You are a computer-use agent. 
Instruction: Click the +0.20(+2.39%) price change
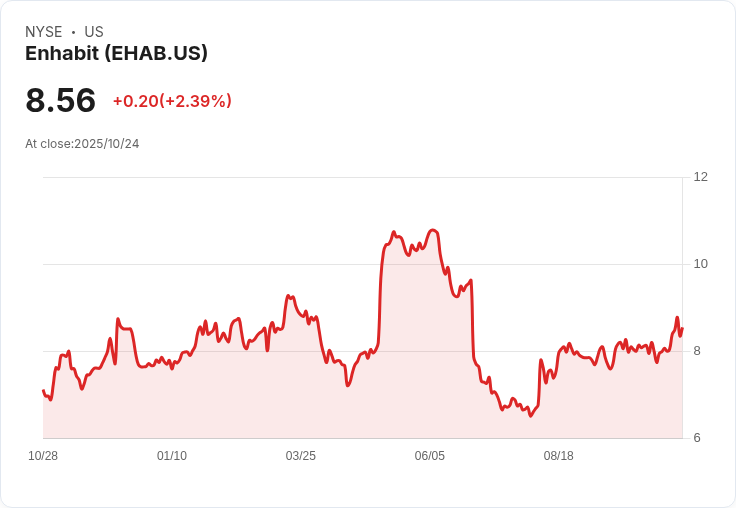pos(172,101)
